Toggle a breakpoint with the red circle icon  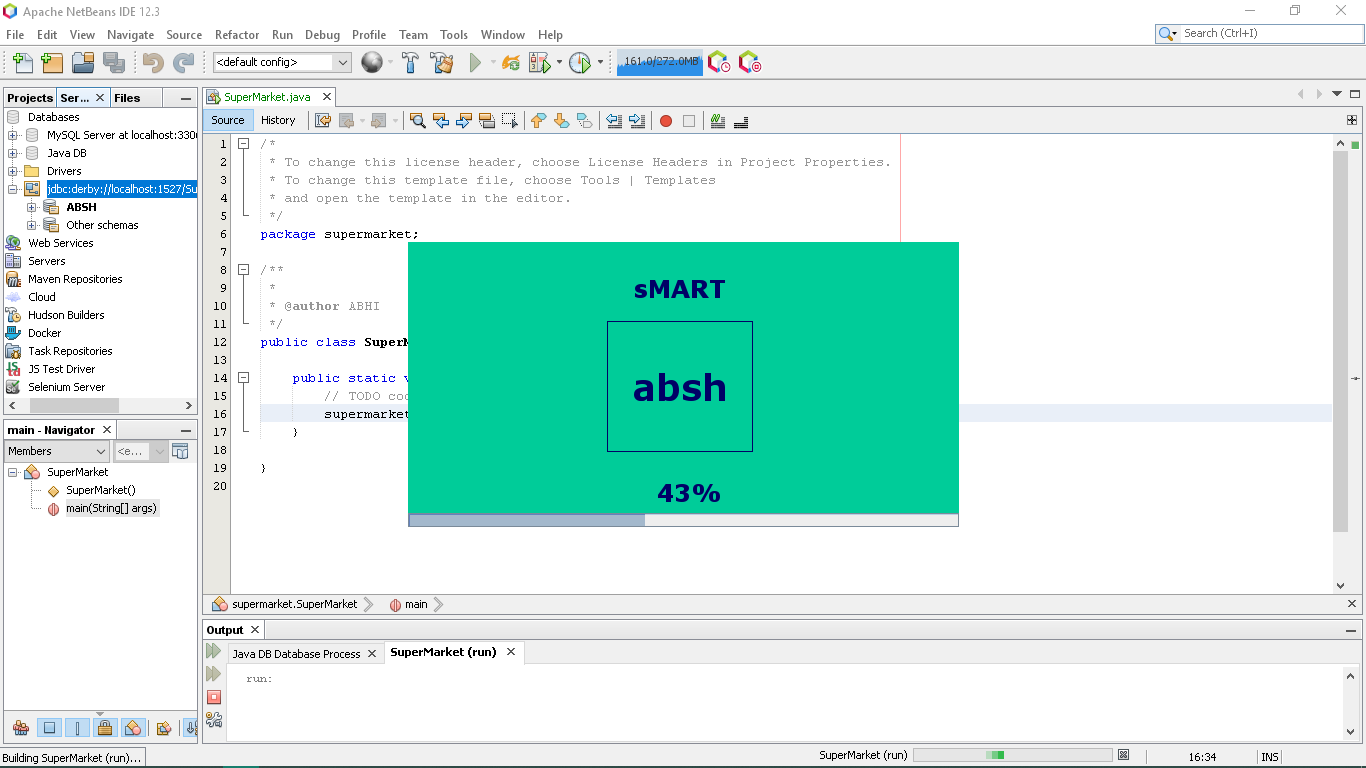click(668, 120)
